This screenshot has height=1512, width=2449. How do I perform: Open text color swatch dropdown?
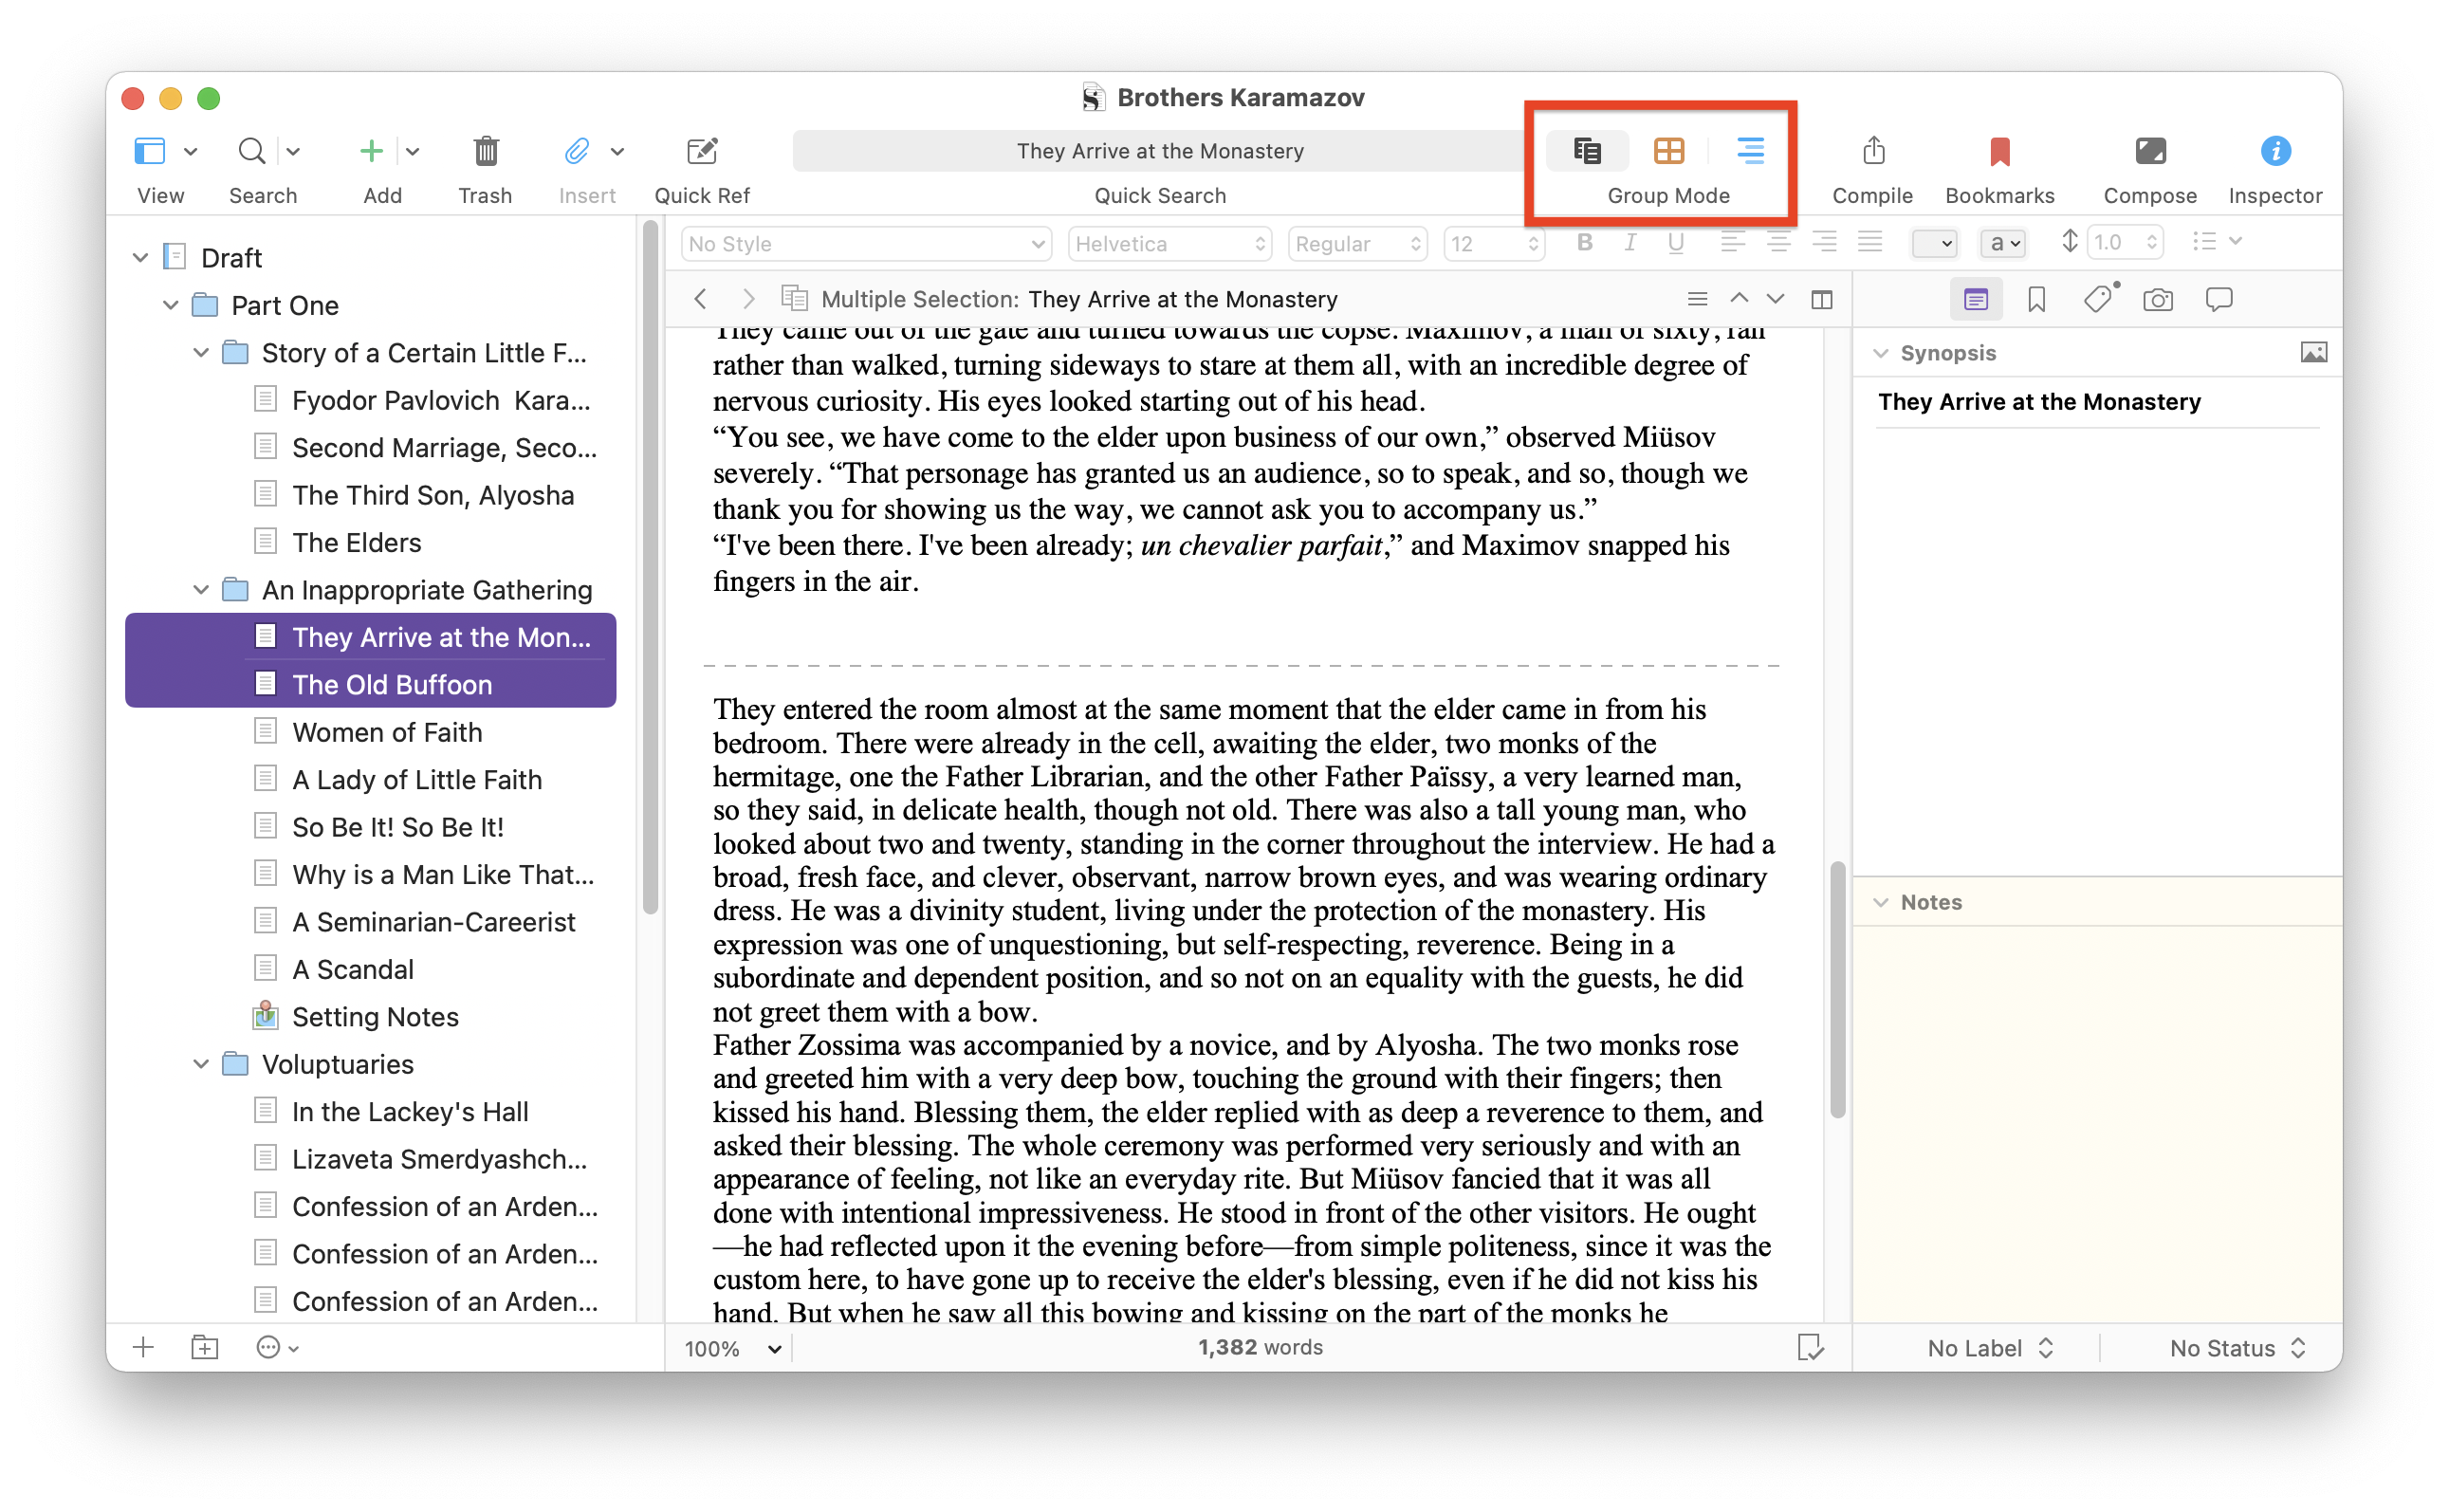pyautogui.click(x=1933, y=243)
